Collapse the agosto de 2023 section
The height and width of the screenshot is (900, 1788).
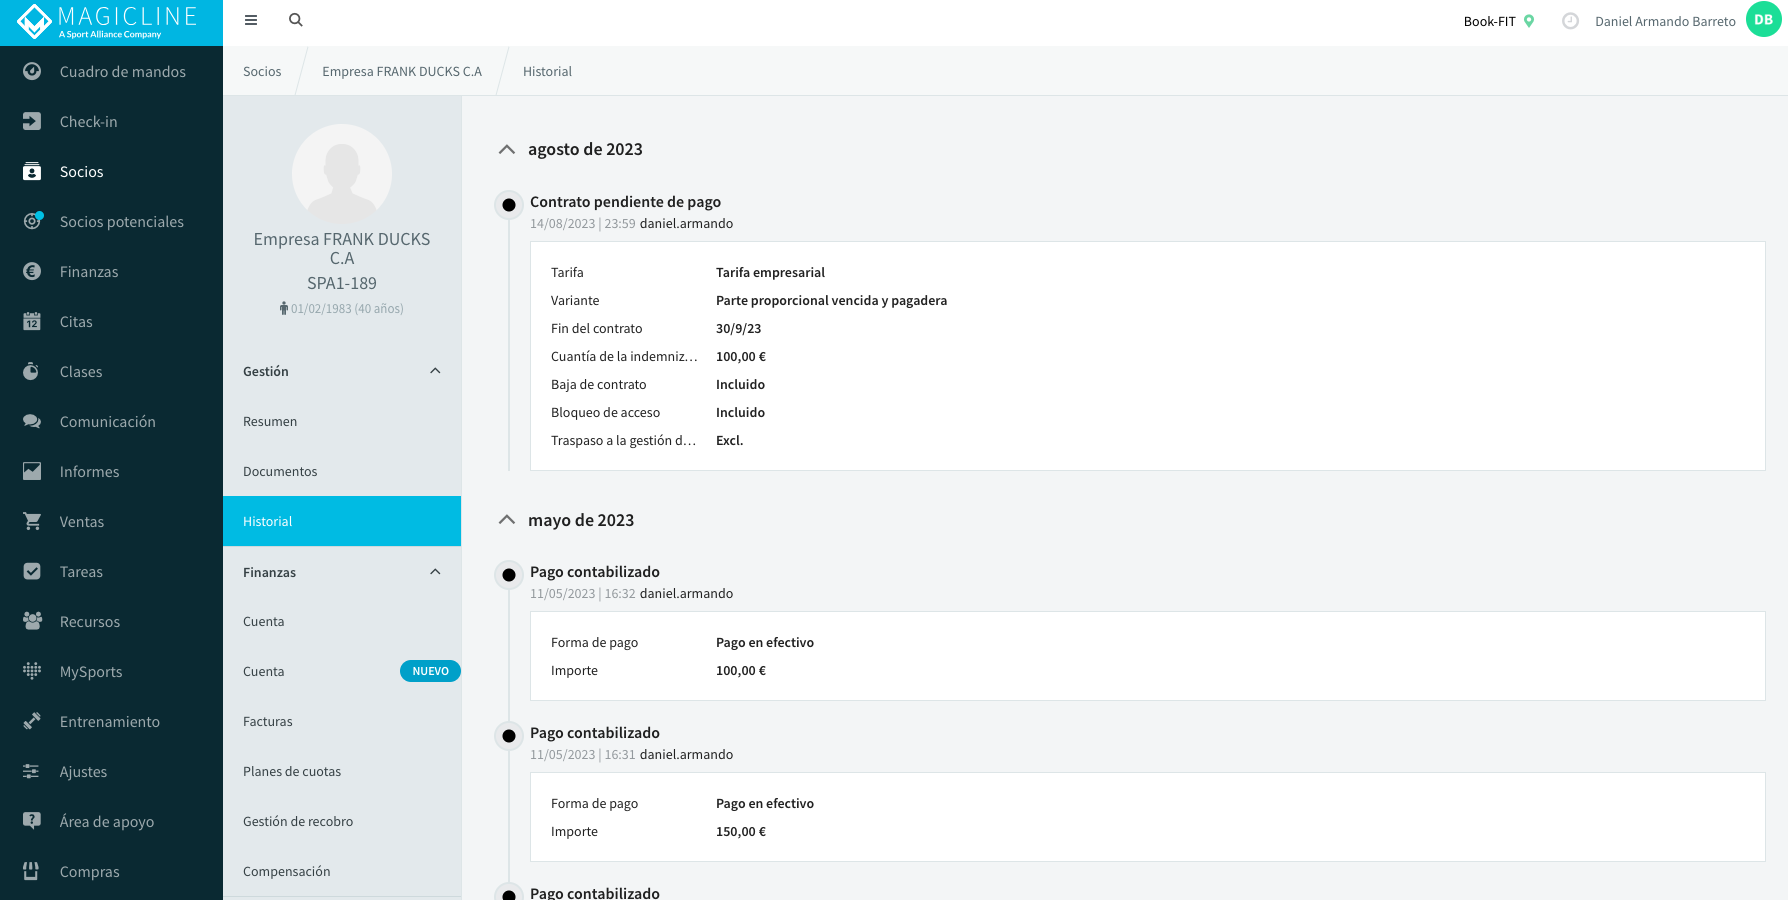coord(507,149)
